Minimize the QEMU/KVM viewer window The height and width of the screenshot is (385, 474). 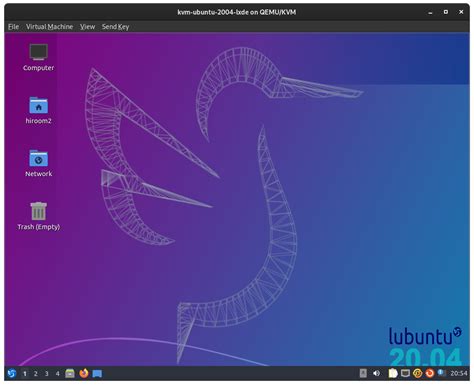click(430, 12)
